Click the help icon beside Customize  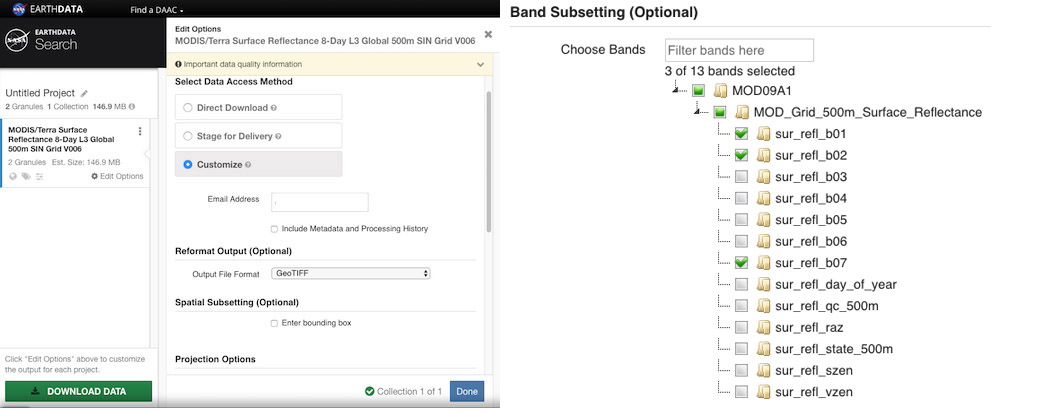248,164
